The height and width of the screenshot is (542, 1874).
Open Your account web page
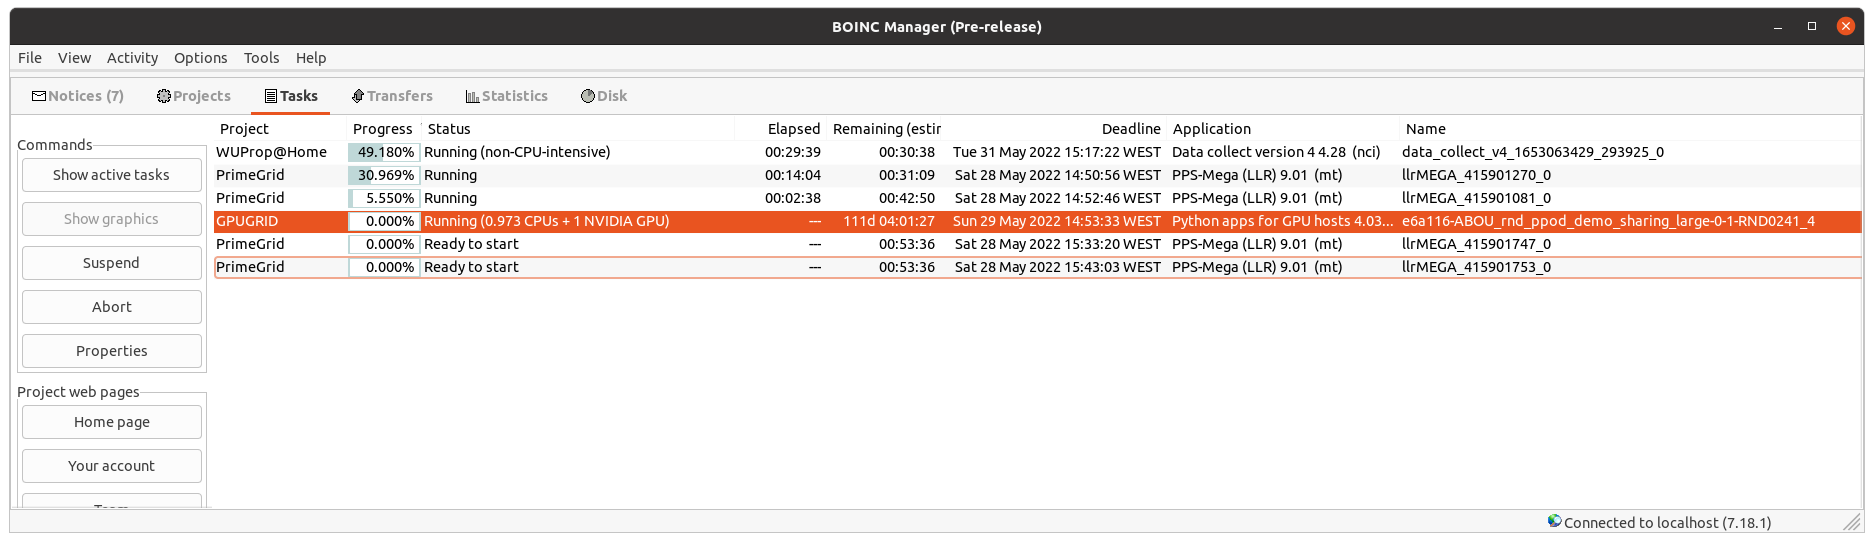[x=112, y=466]
